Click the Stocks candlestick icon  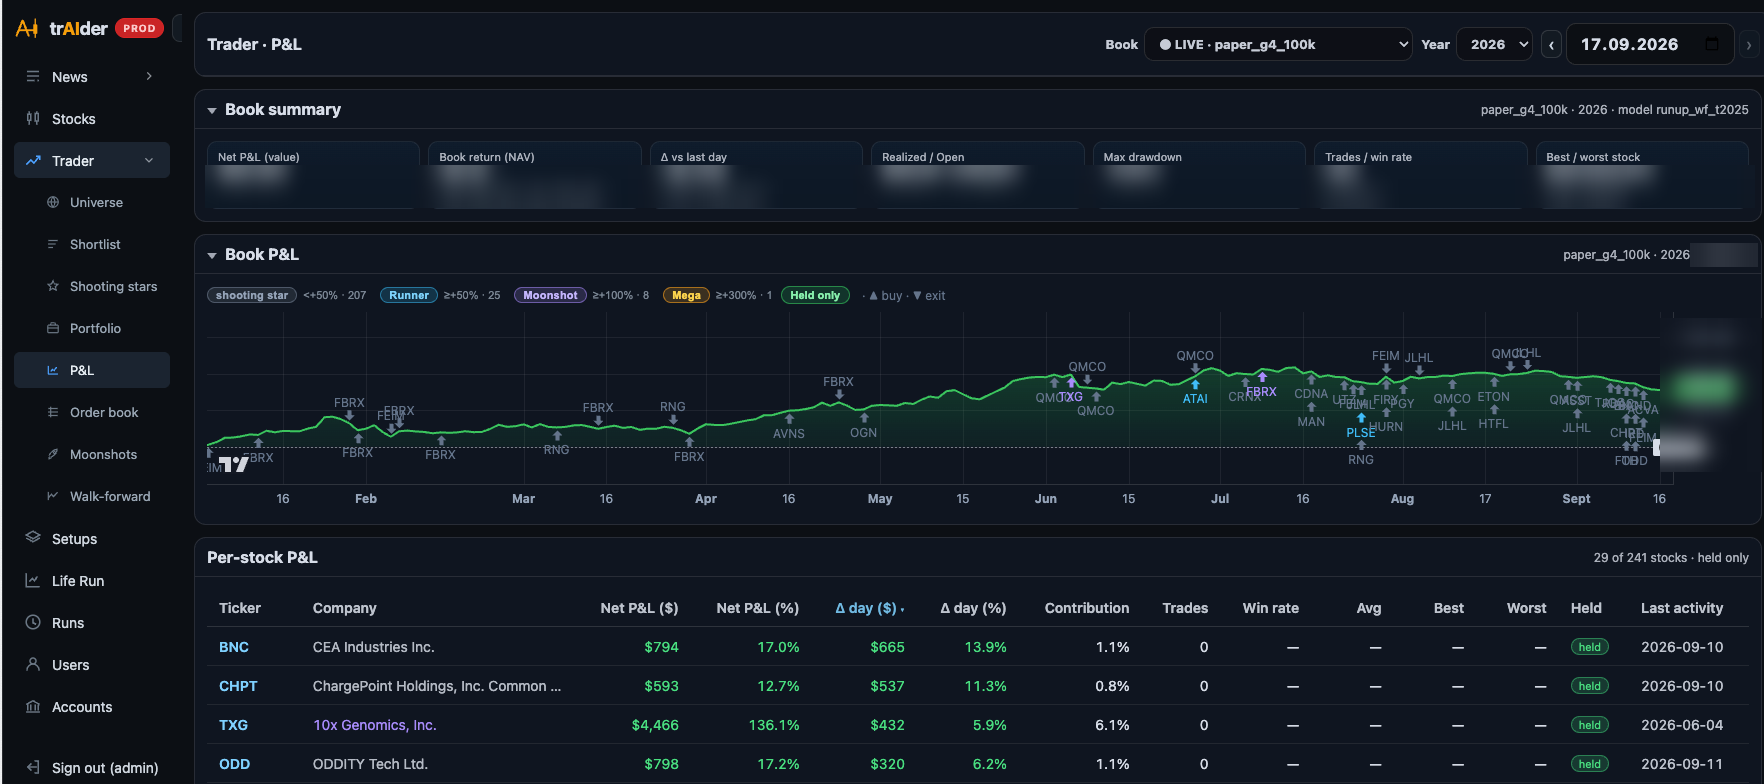33,119
